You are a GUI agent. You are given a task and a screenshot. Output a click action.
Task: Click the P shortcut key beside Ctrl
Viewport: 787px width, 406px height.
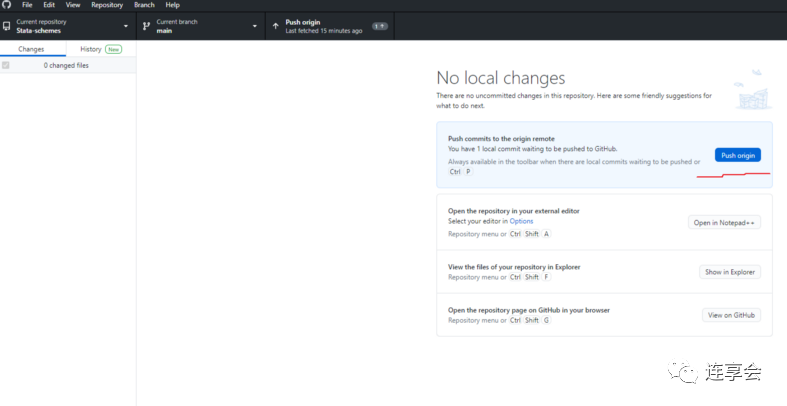[468, 172]
